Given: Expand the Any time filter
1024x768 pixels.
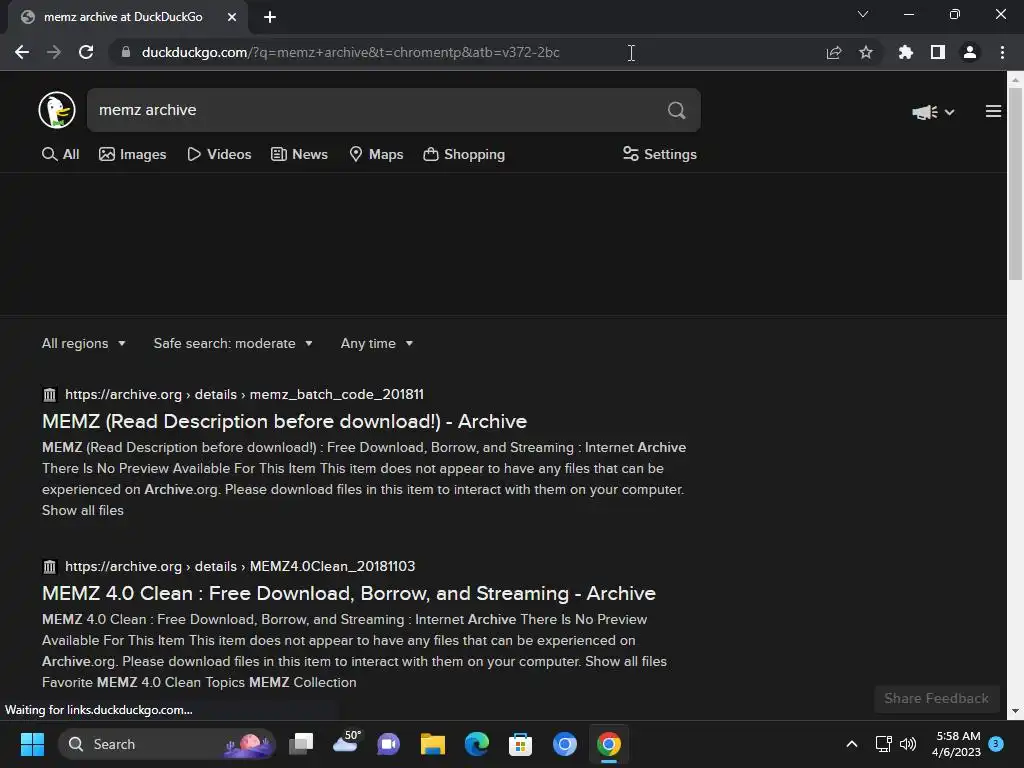Looking at the screenshot, I should click(x=377, y=344).
